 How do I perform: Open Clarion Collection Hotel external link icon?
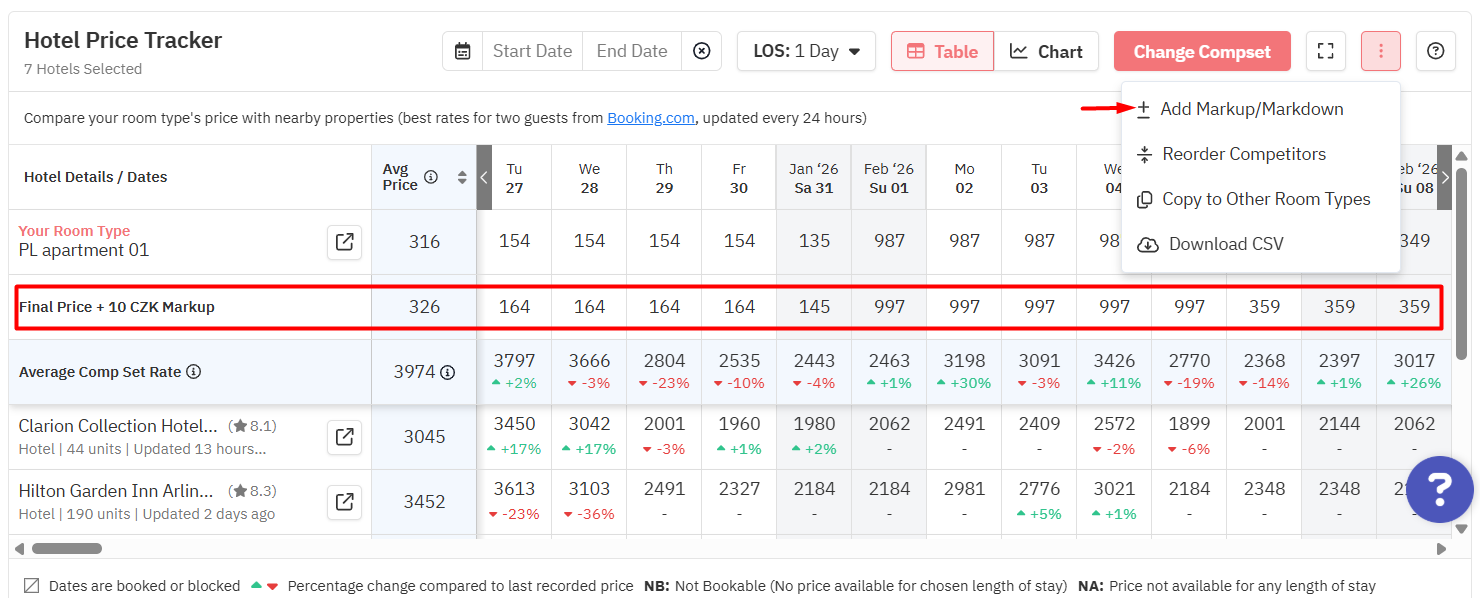pos(344,437)
